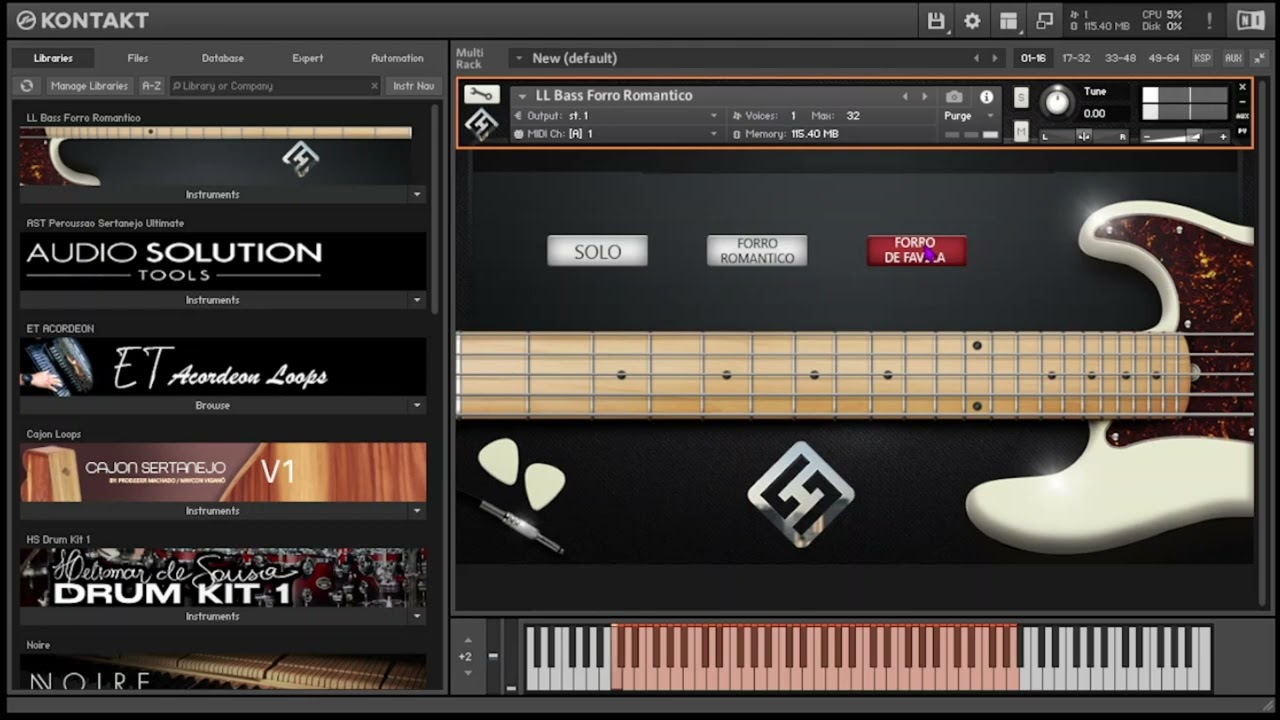The width and height of the screenshot is (1280, 720).
Task: Switch to the Expert tab
Action: click(307, 58)
